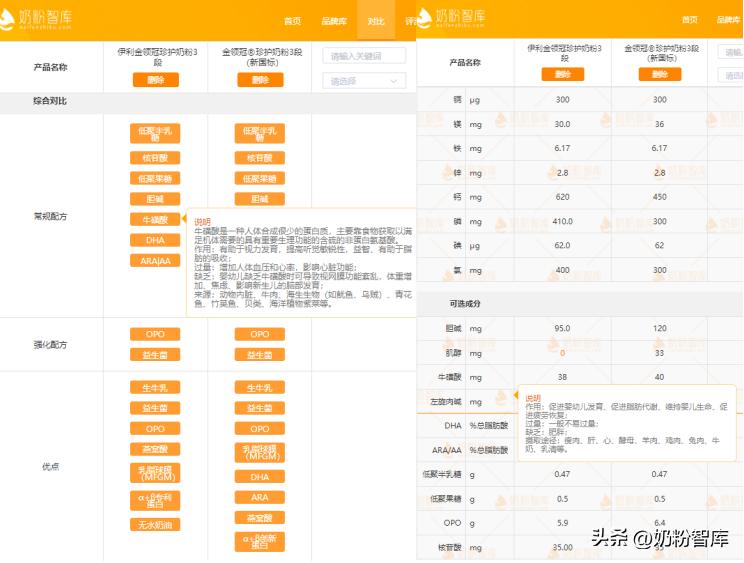Viewport: 744px width, 563px height.
Task: Click the ARA|AA tag
Action: pyautogui.click(x=155, y=260)
